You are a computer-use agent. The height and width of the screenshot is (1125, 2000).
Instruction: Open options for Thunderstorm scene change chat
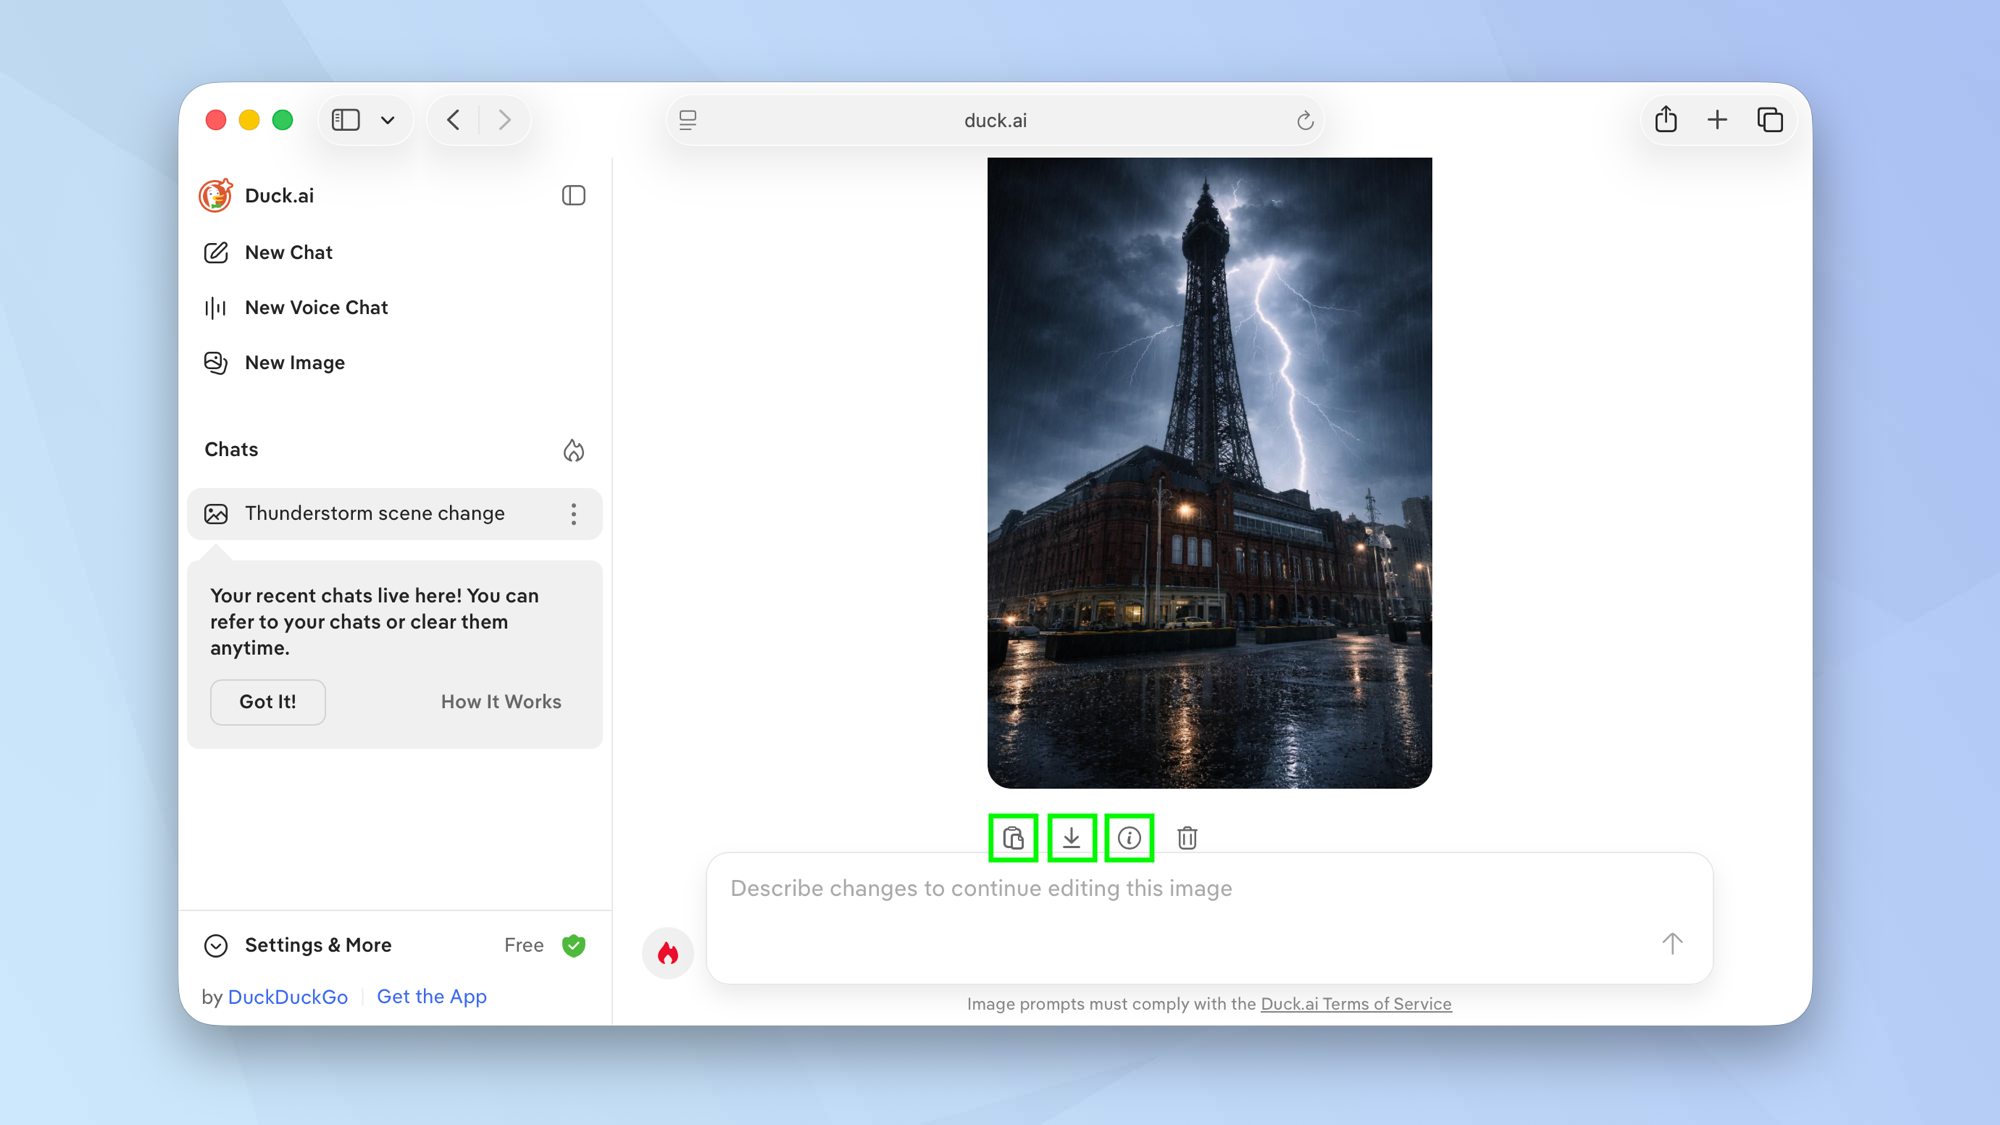coord(574,514)
